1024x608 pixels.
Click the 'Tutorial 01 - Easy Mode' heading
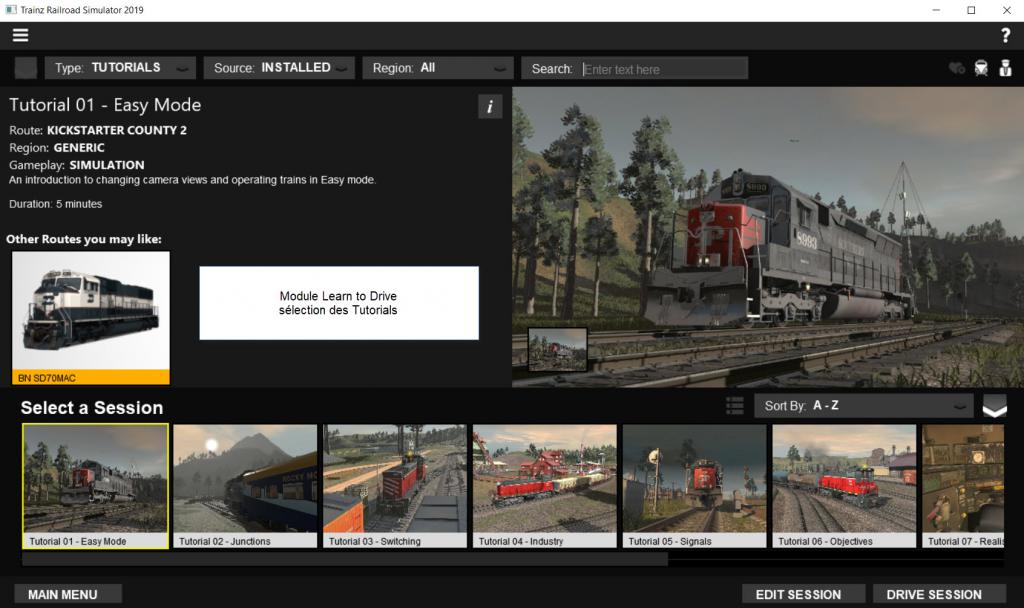coord(105,105)
